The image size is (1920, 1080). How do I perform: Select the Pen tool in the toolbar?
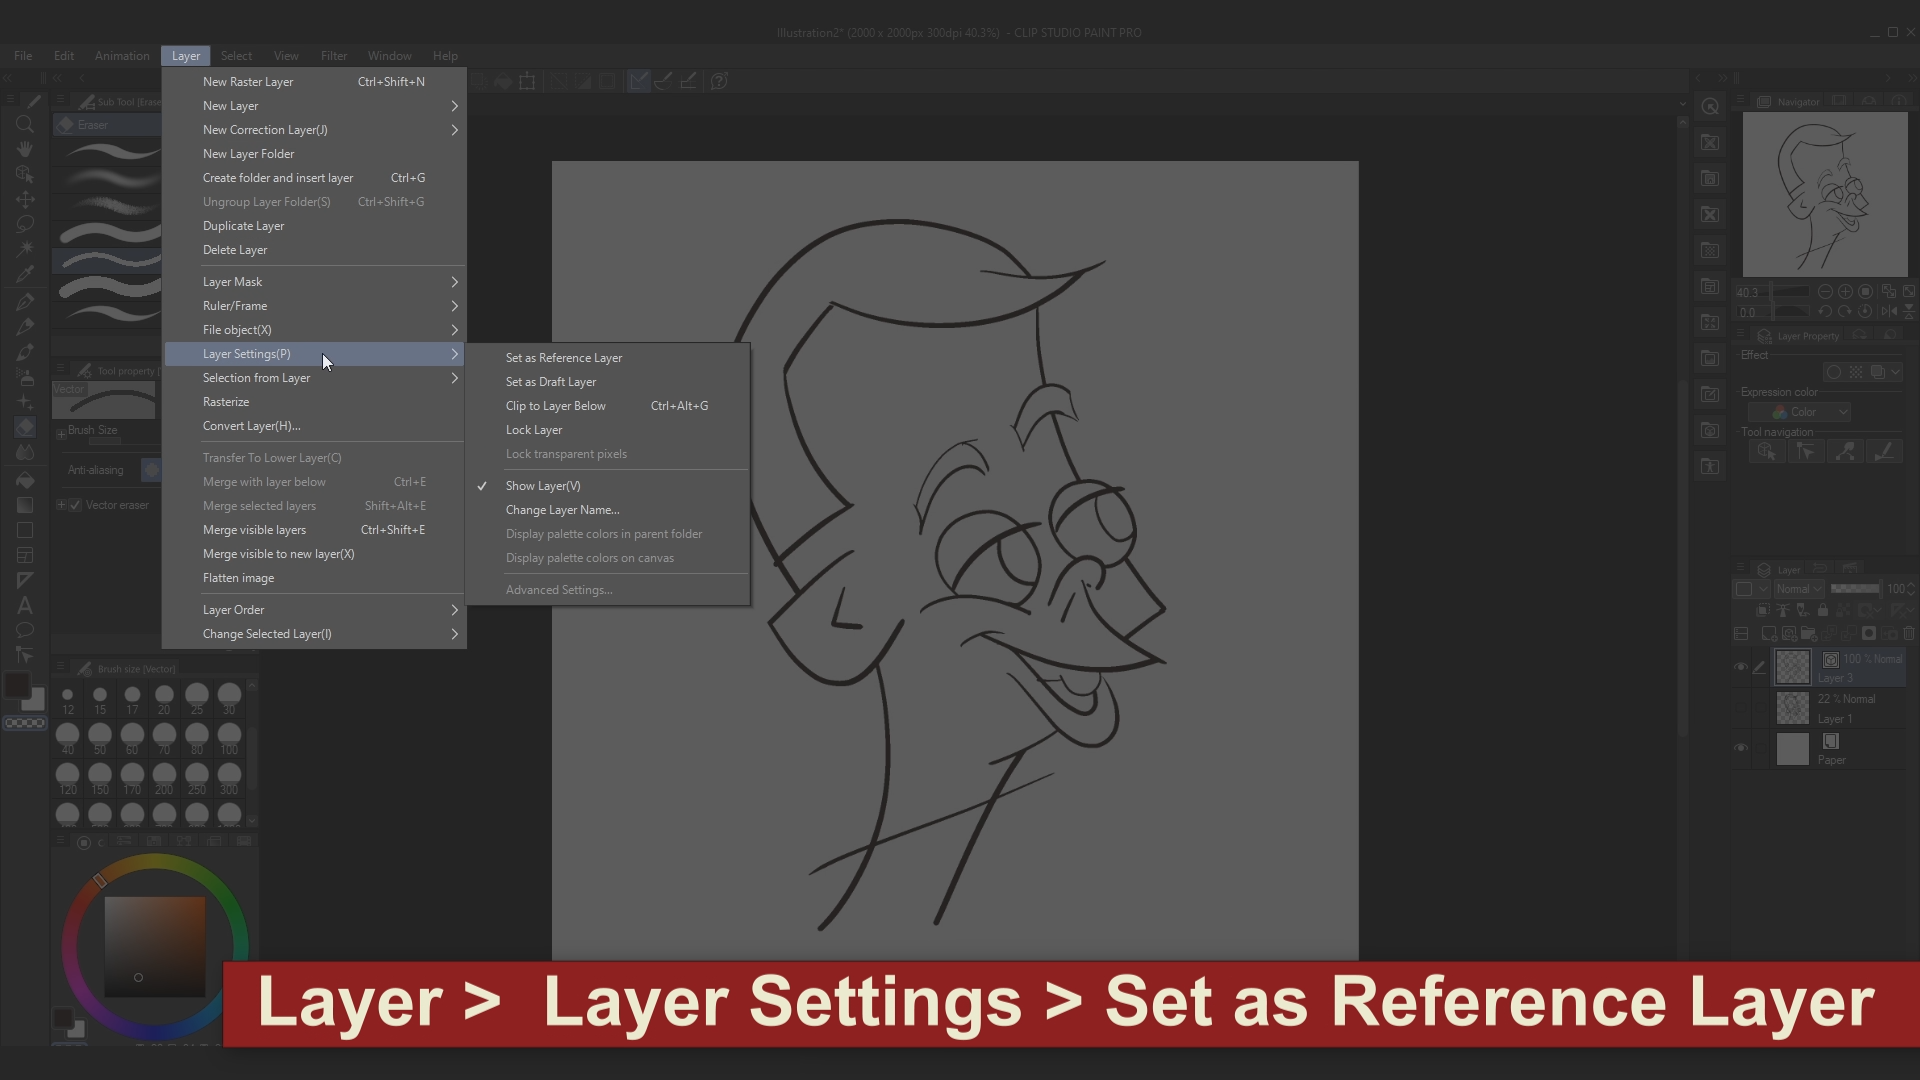click(x=25, y=302)
